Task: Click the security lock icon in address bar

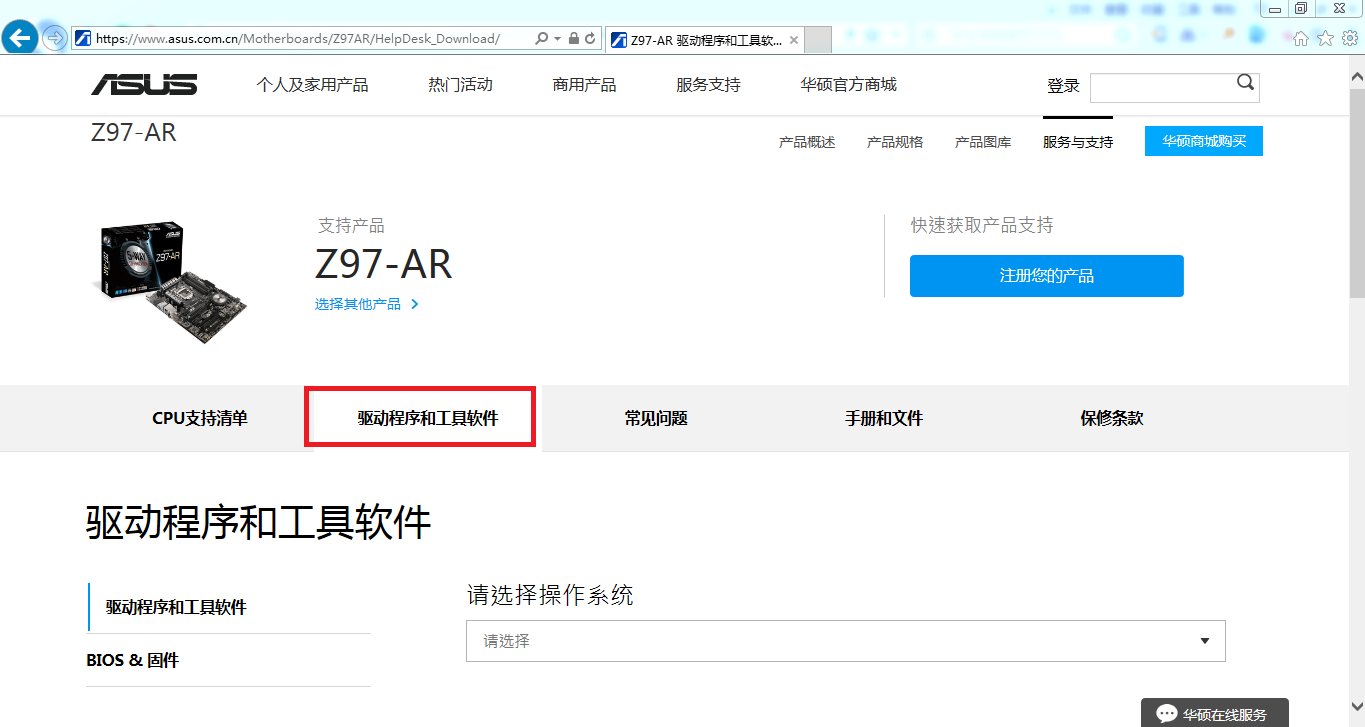Action: 573,39
